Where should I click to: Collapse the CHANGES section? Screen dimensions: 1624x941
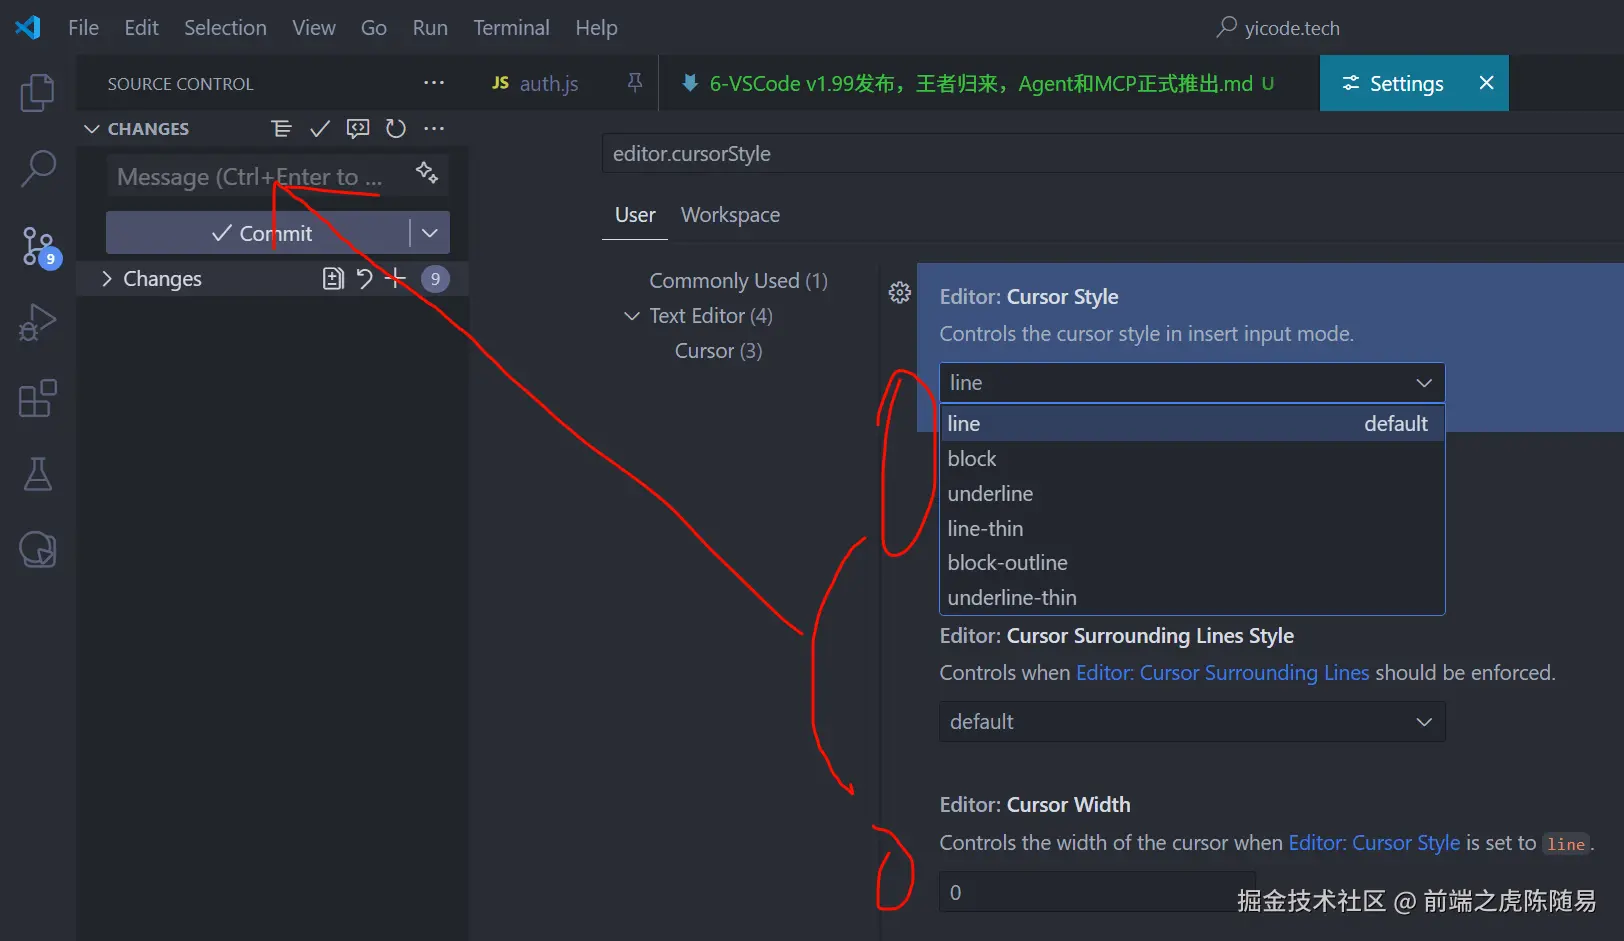click(92, 129)
